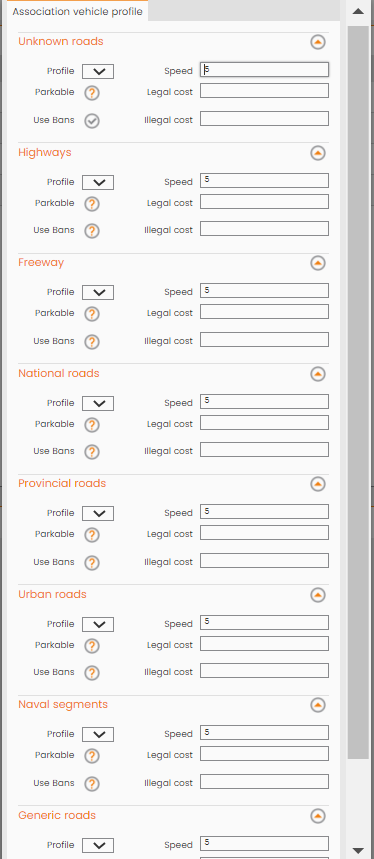The width and height of the screenshot is (374, 859).
Task: Focus the Freeway Legal cost field
Action: pos(264,312)
